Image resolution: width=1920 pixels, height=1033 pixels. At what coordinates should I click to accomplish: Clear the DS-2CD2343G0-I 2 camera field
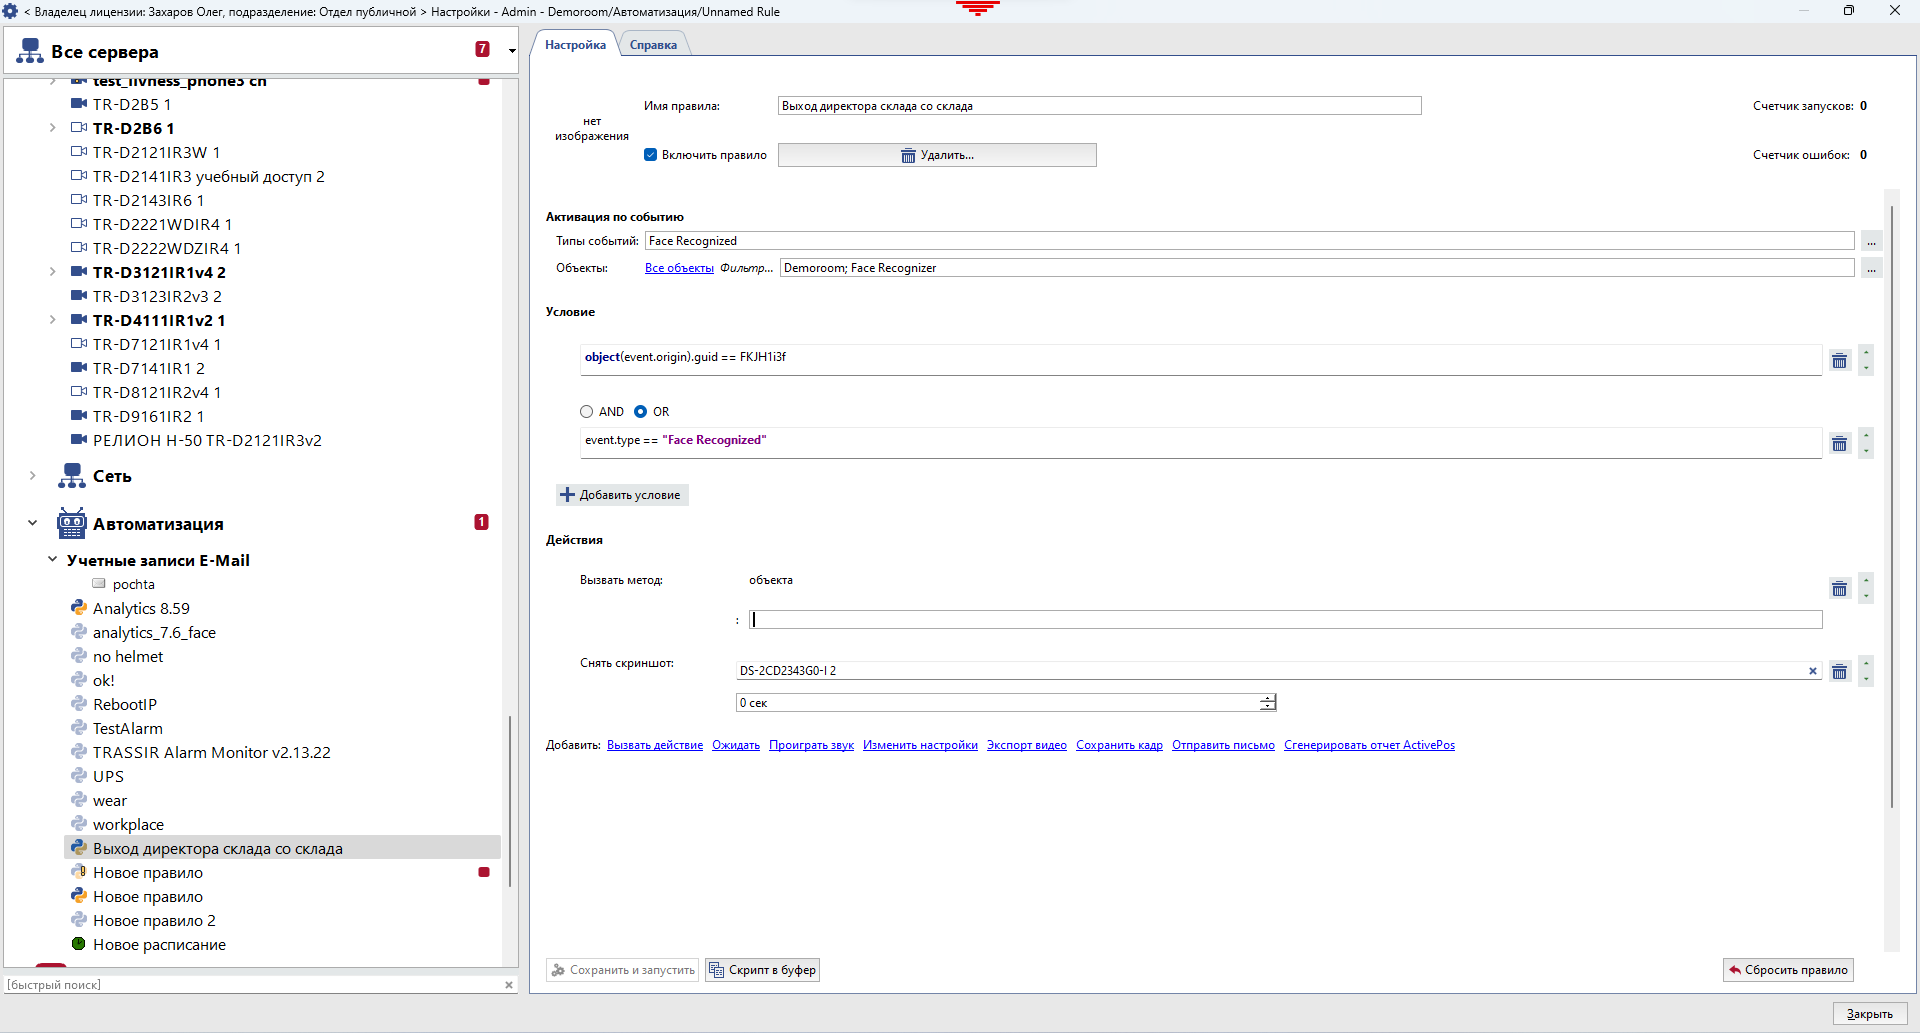tap(1814, 671)
